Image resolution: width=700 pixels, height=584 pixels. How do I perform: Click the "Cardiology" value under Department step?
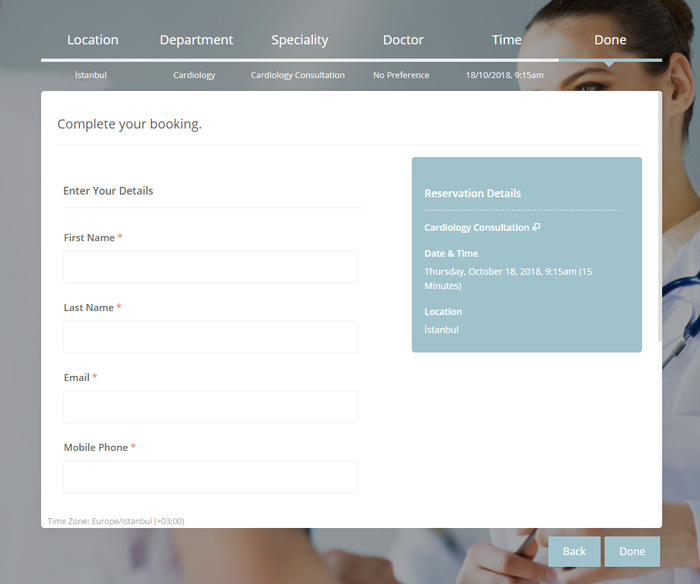194,75
